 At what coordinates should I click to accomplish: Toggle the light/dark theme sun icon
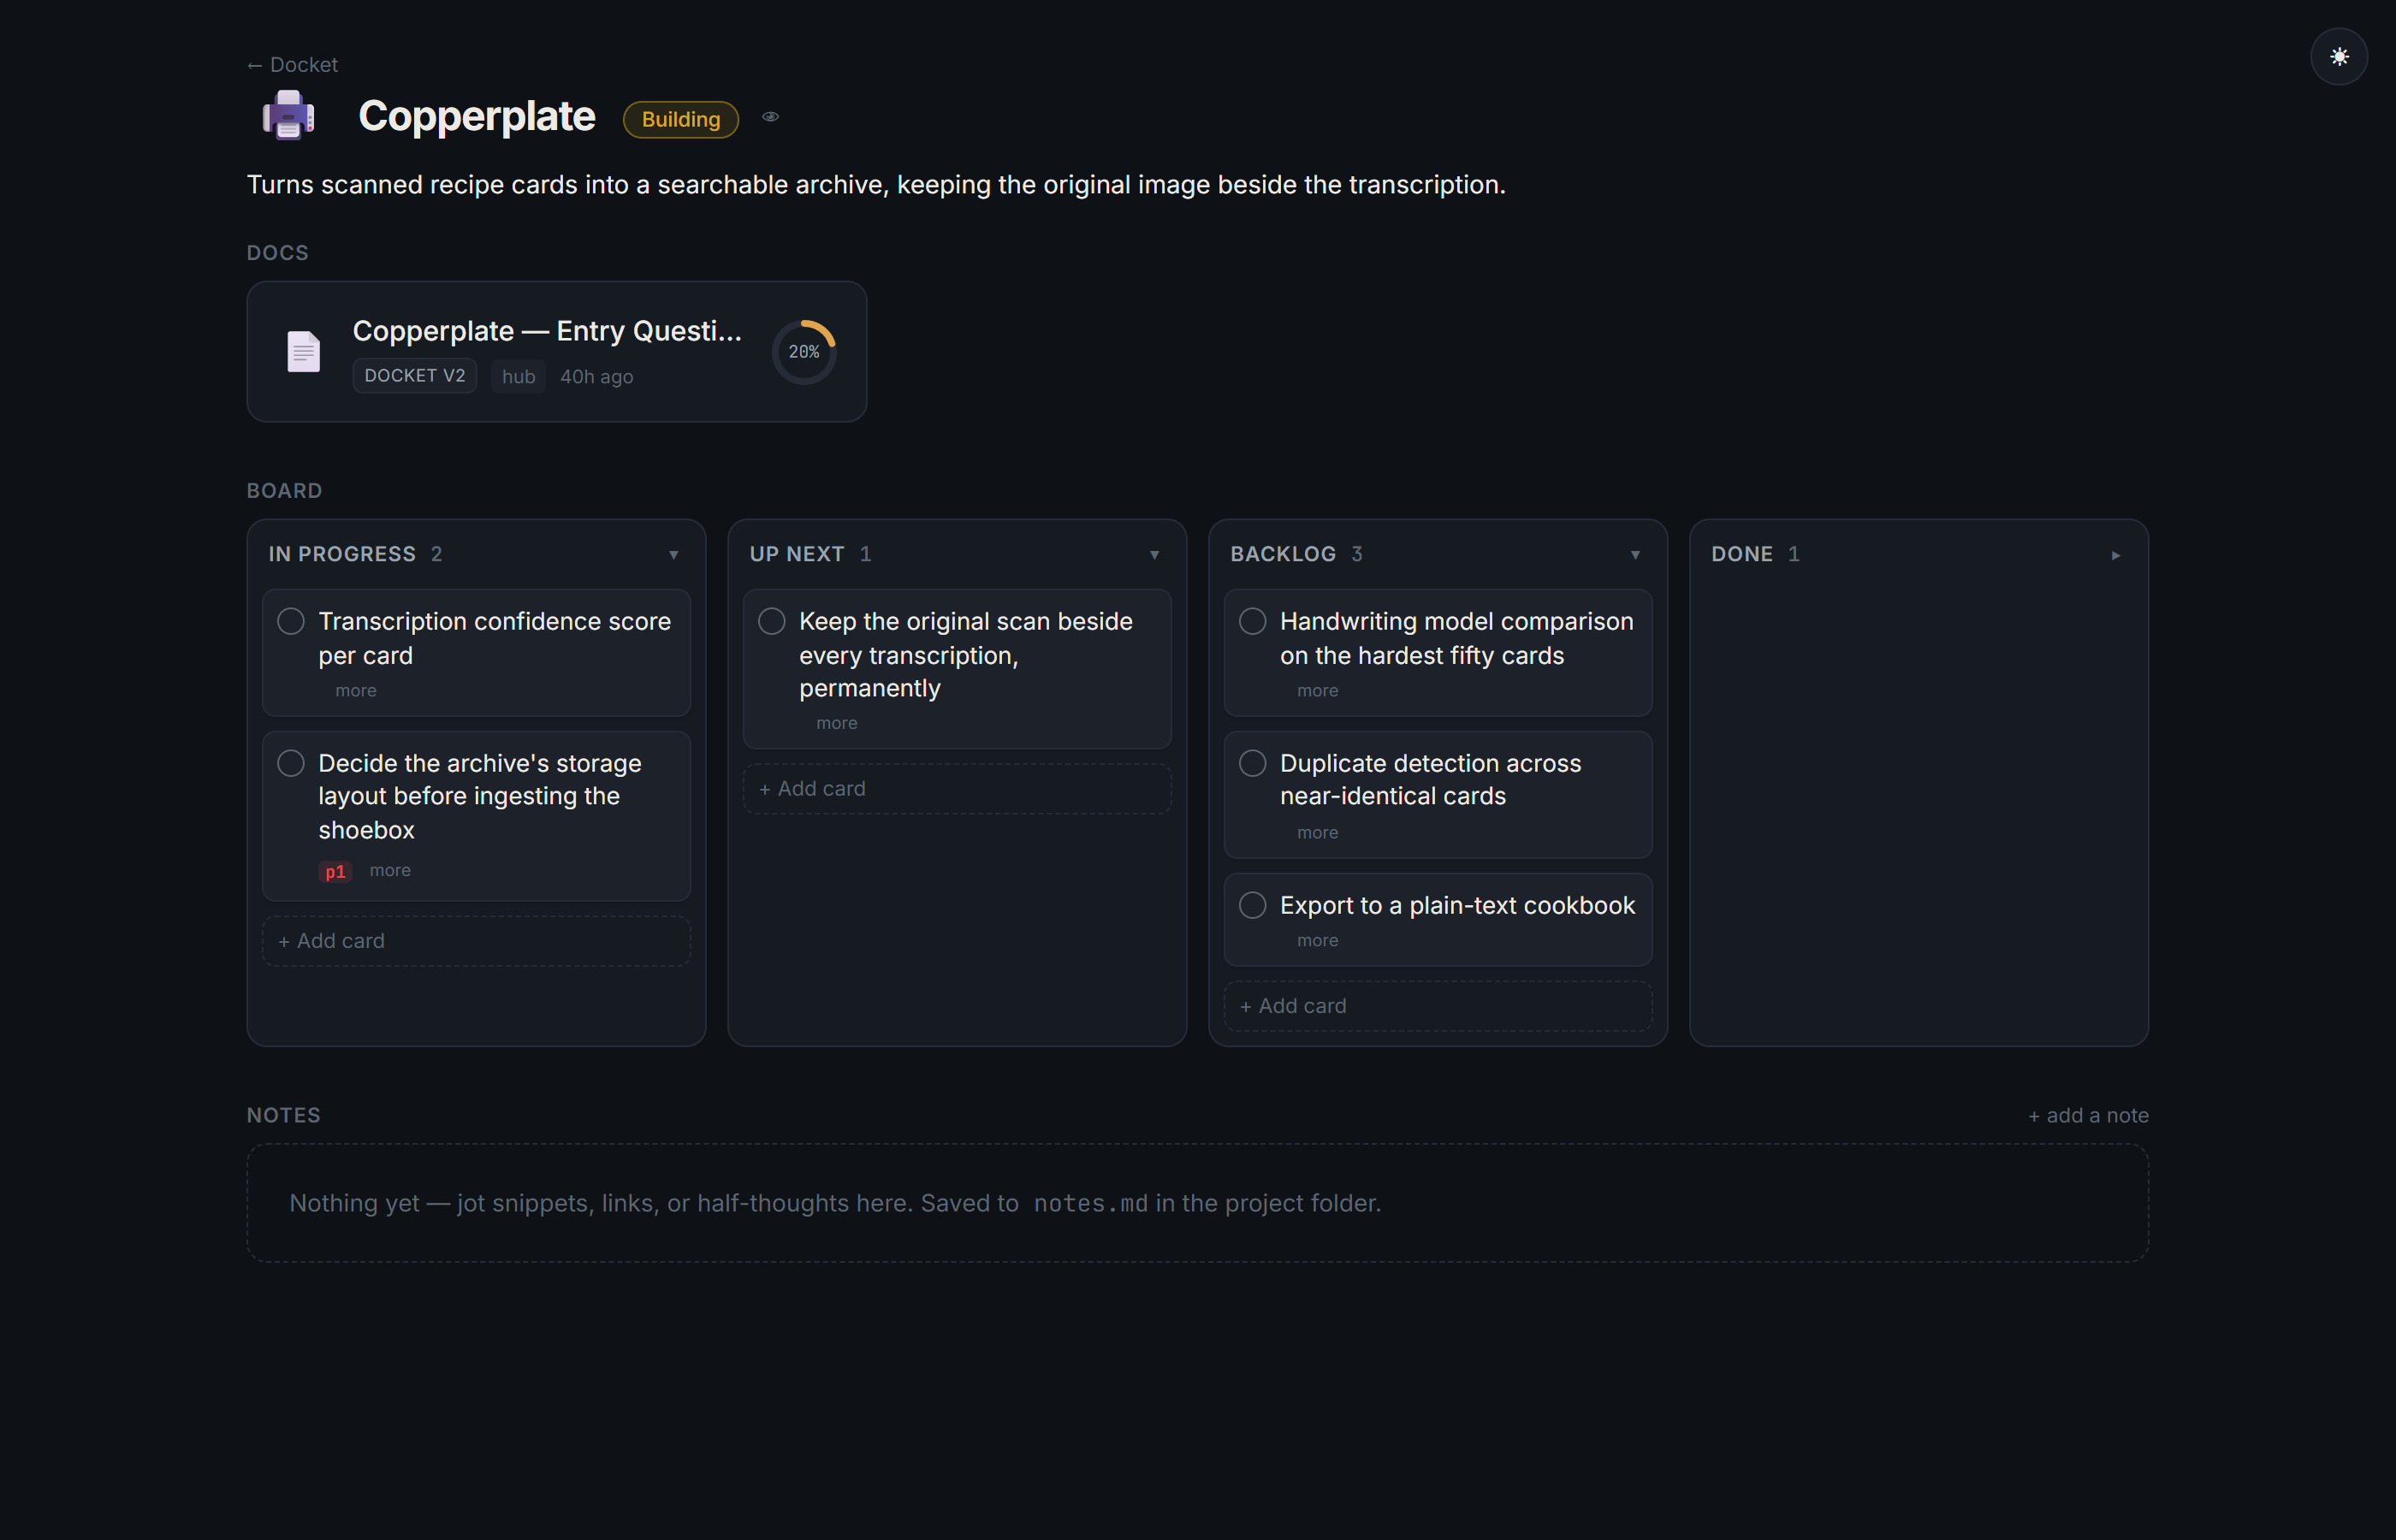click(2338, 57)
